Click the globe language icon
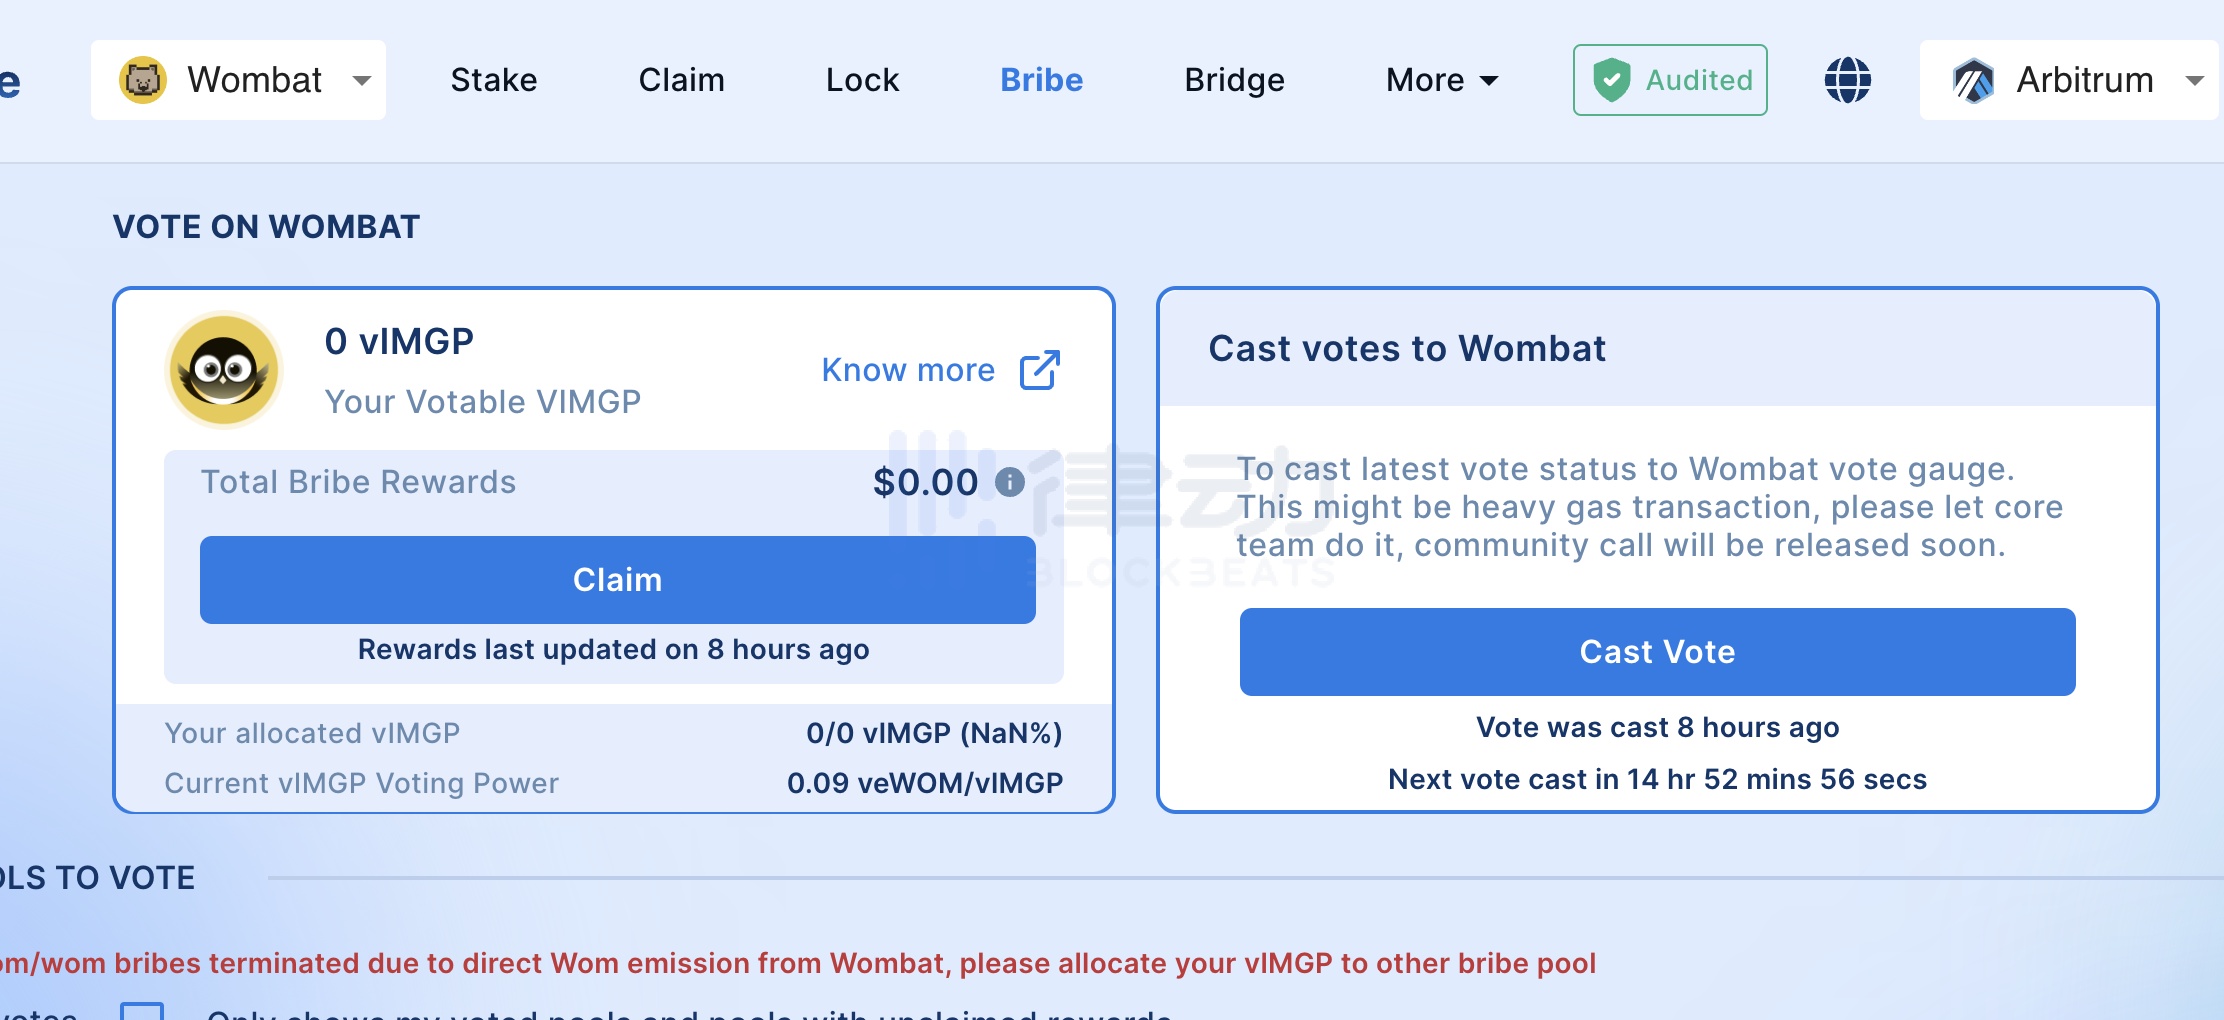Screen dimensions: 2224x1020 coord(1847,80)
